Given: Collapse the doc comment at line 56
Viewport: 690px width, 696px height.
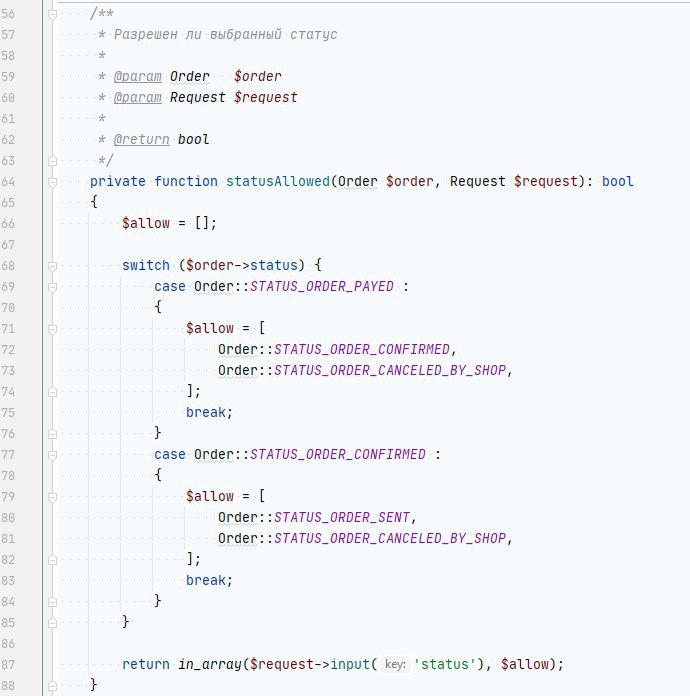Looking at the screenshot, I should pyautogui.click(x=52, y=15).
